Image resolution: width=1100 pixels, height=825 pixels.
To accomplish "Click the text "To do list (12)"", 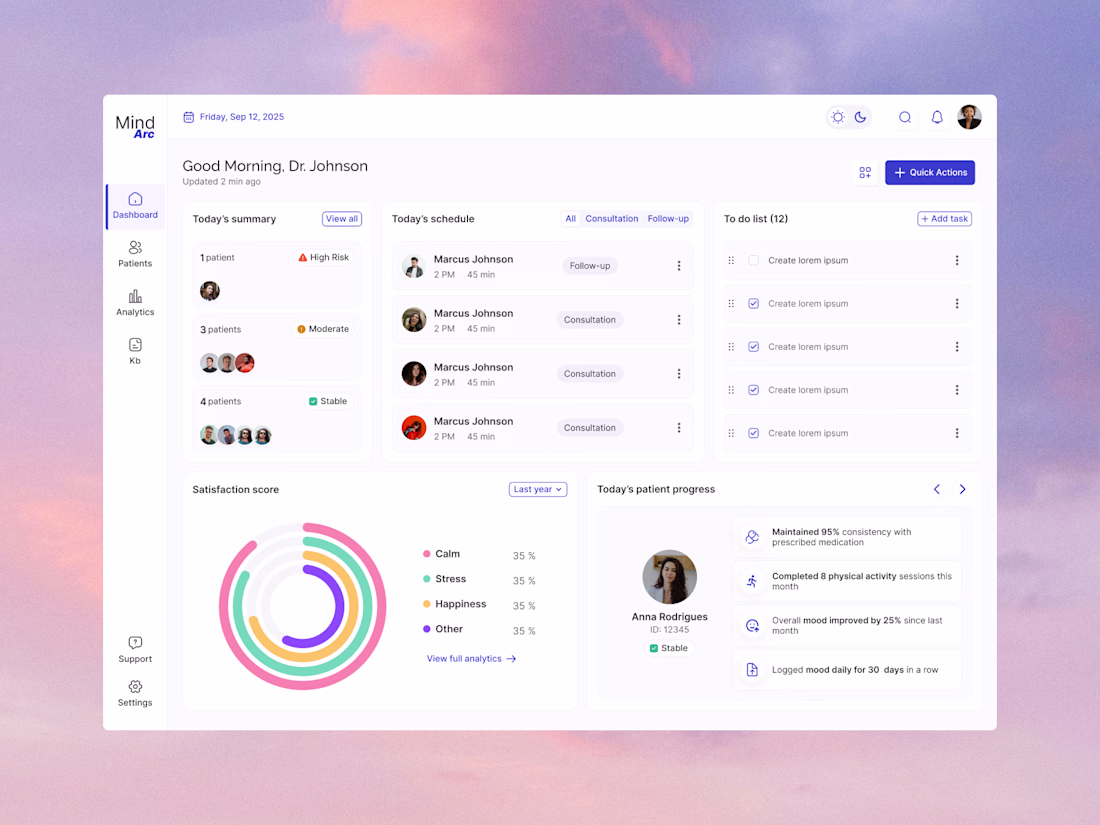I will pos(756,219).
